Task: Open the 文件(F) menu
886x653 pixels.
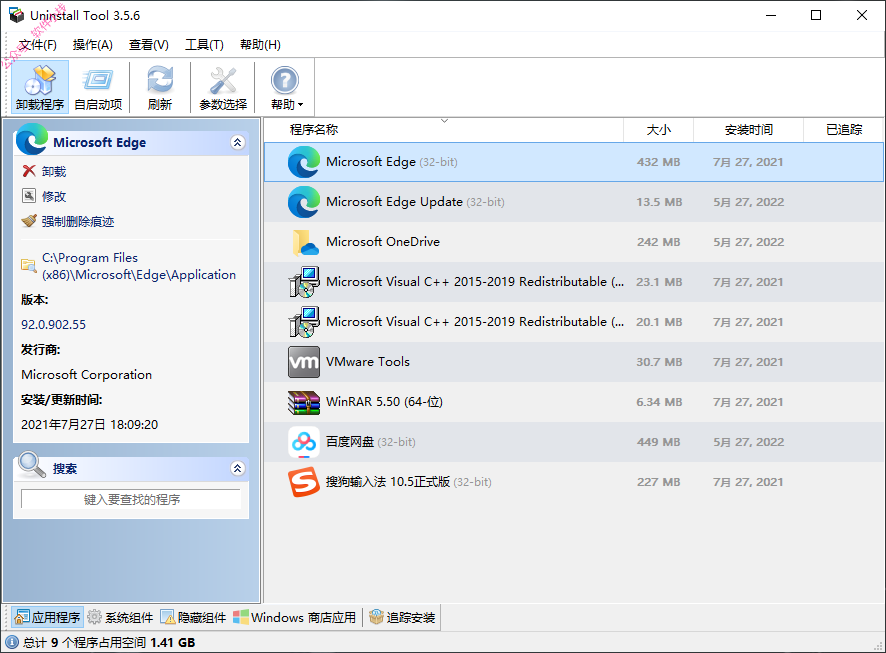Action: point(37,45)
